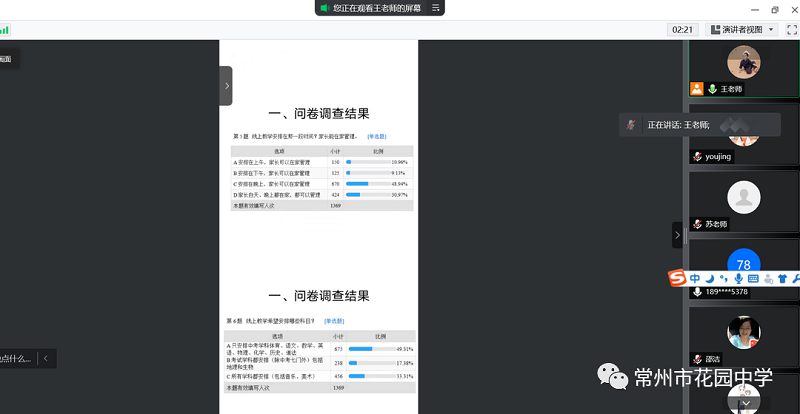Click the Sogou S logo on IME bar
The image size is (800, 414).
677,278
